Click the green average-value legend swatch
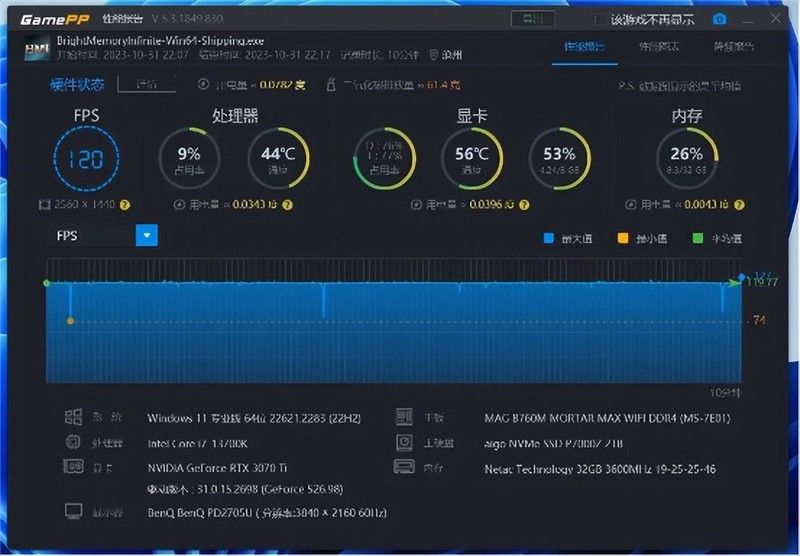800x556 pixels. coord(698,238)
